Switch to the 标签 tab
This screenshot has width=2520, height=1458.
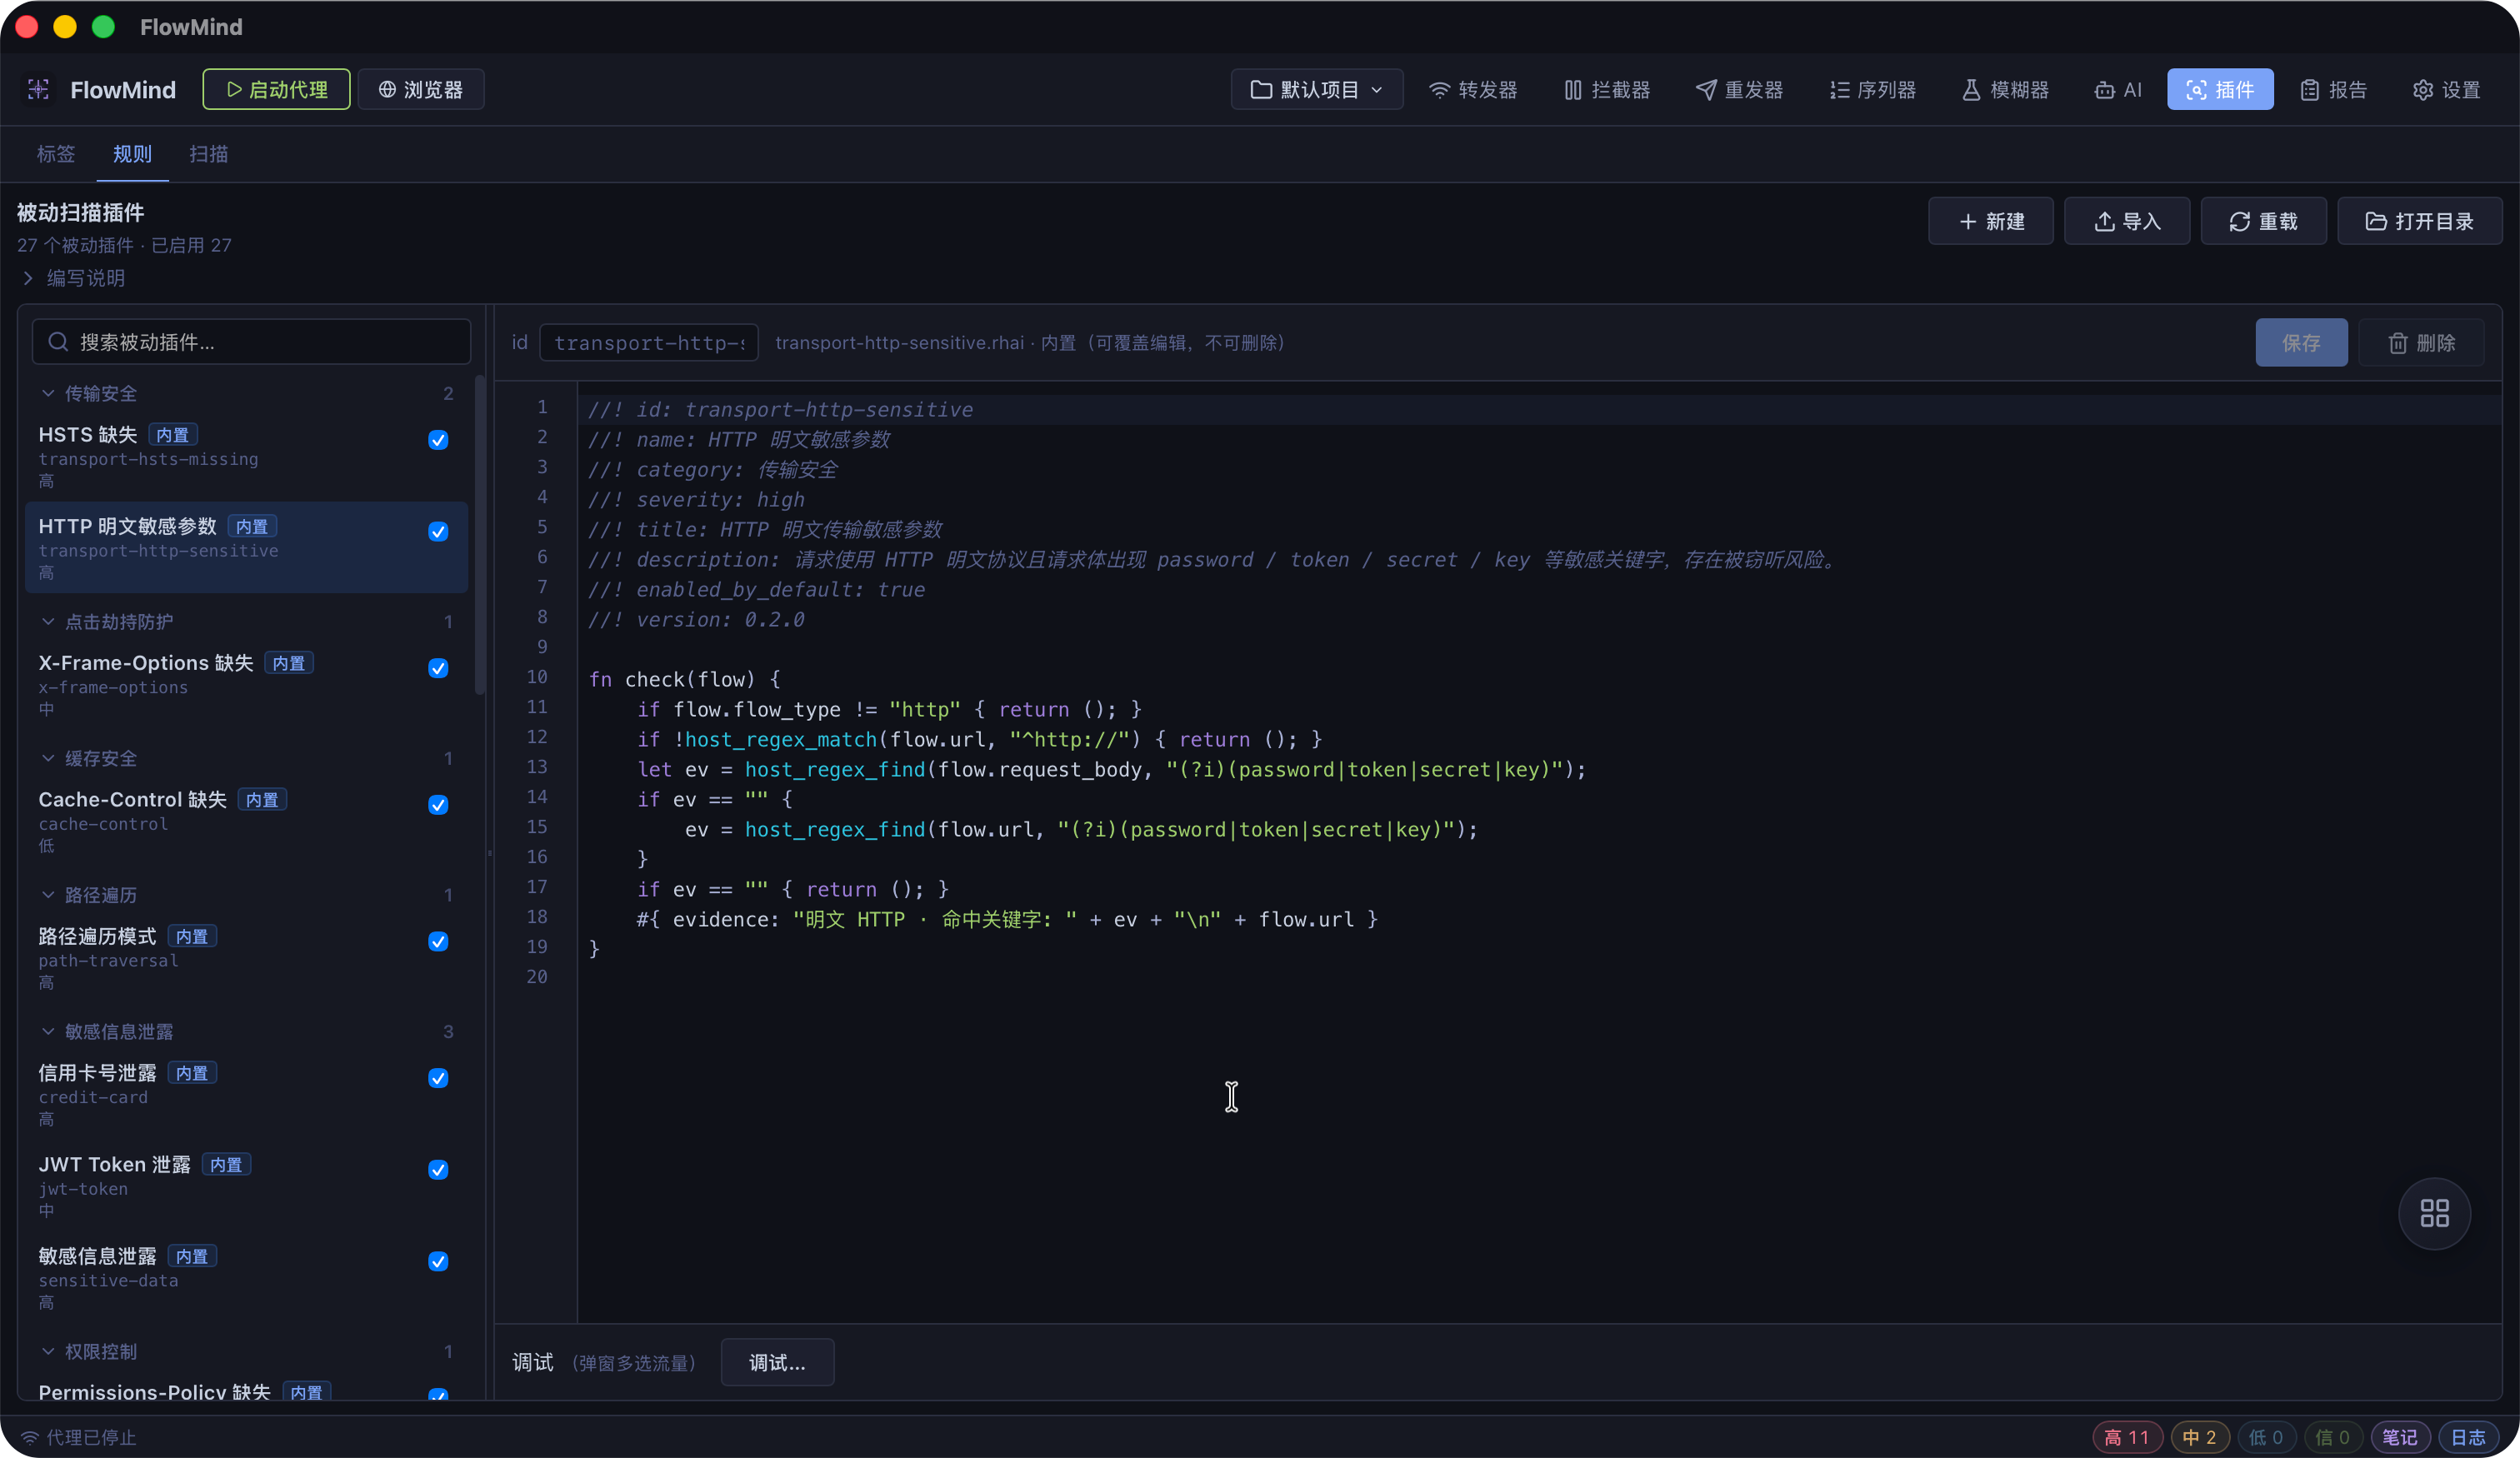(x=56, y=154)
